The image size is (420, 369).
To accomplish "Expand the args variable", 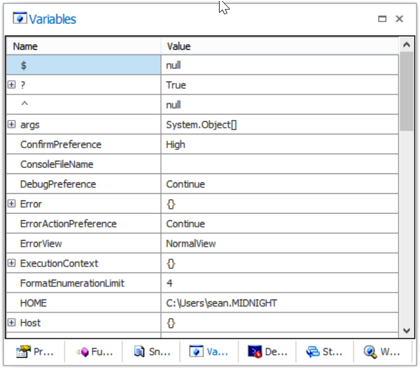I will [x=12, y=124].
